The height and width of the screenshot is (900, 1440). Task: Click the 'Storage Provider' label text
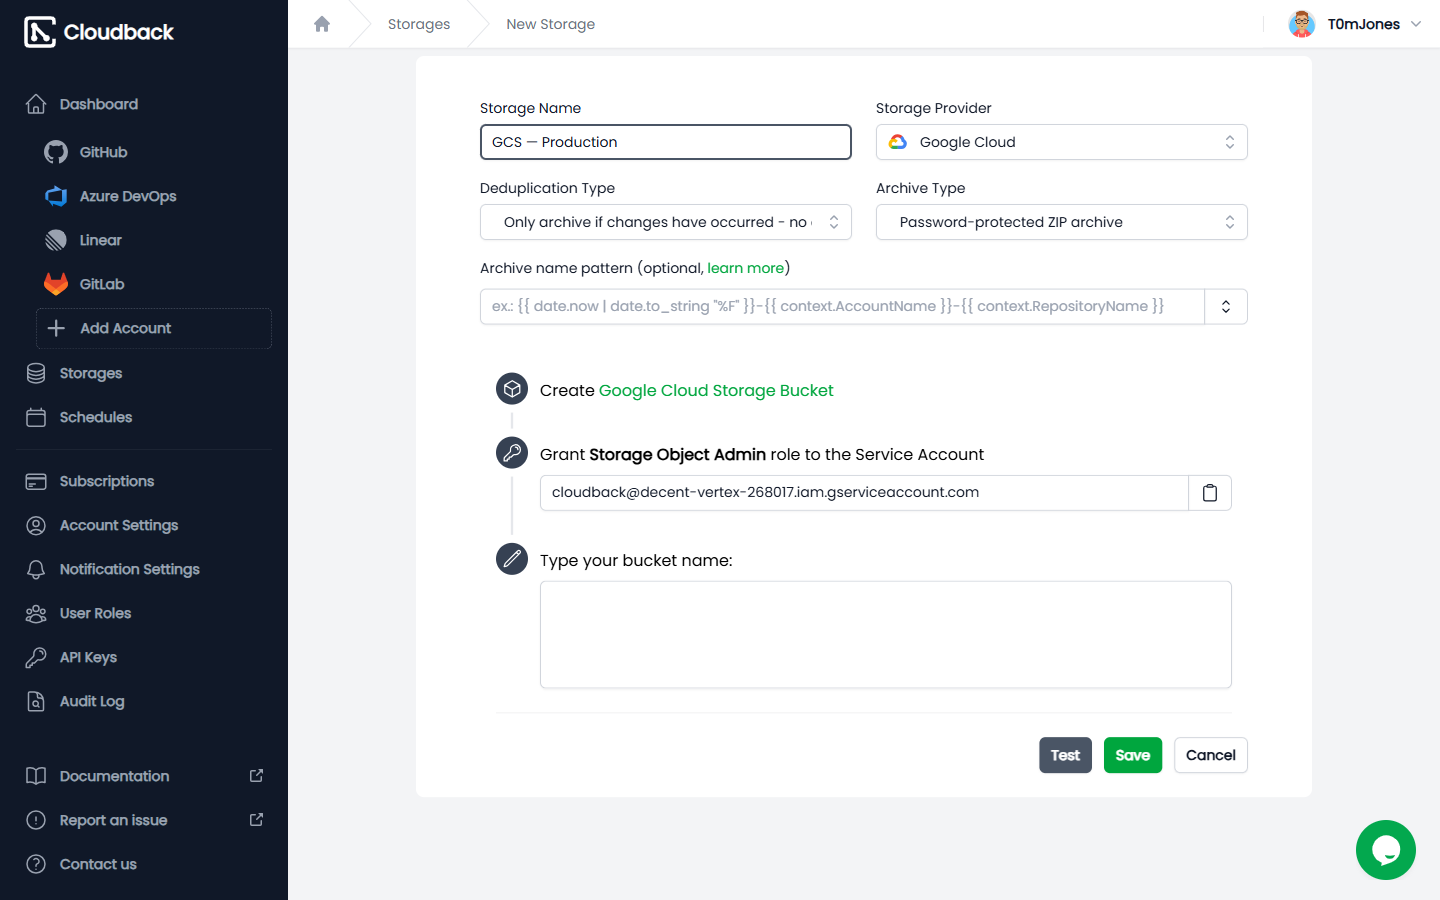pos(934,108)
